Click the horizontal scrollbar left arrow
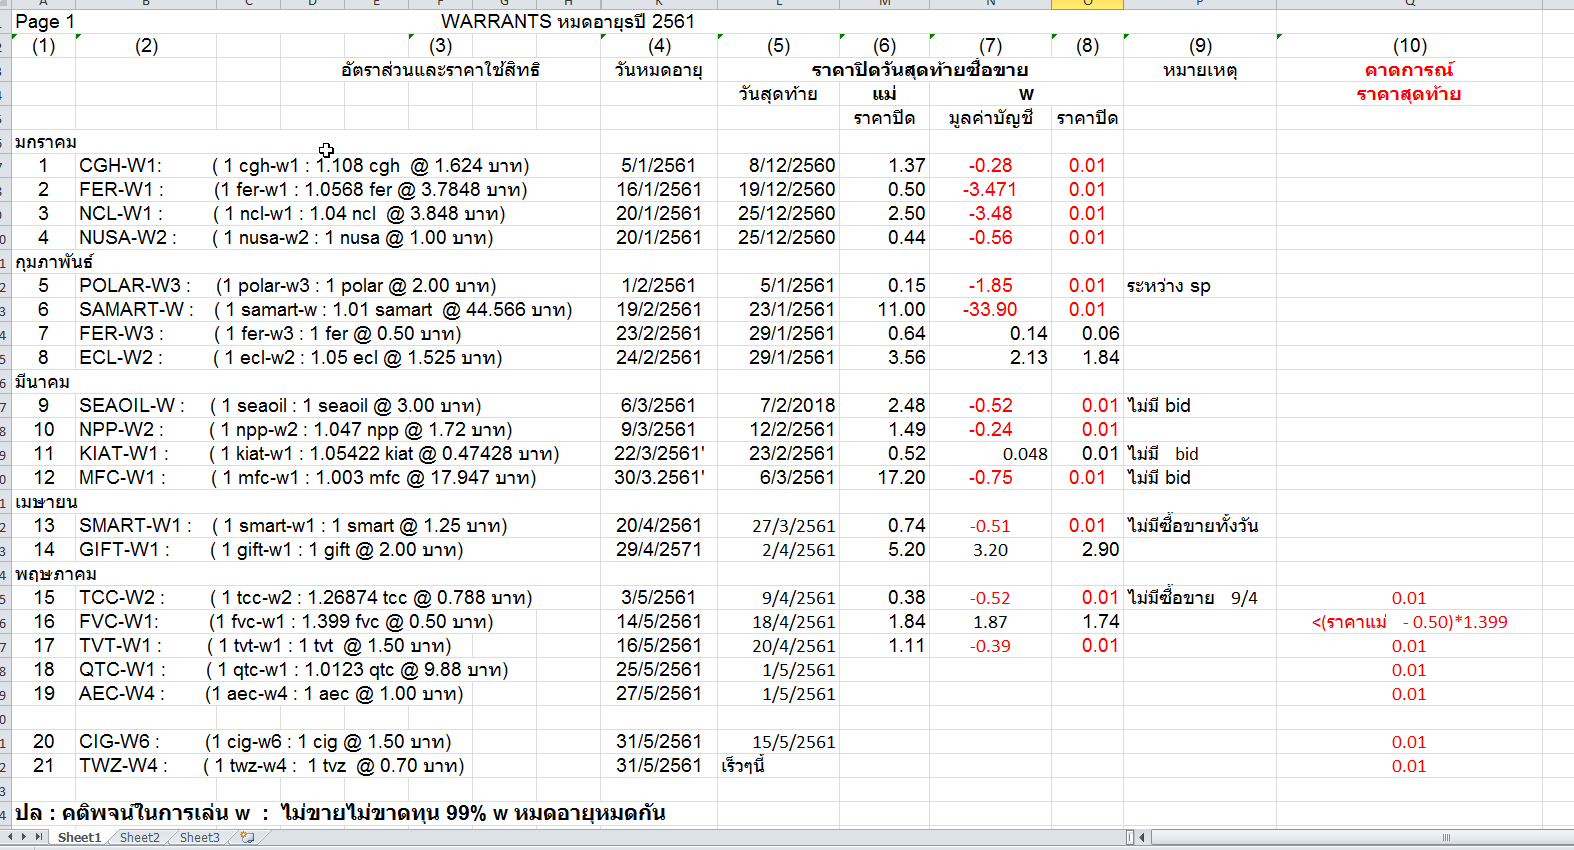 pos(1142,837)
